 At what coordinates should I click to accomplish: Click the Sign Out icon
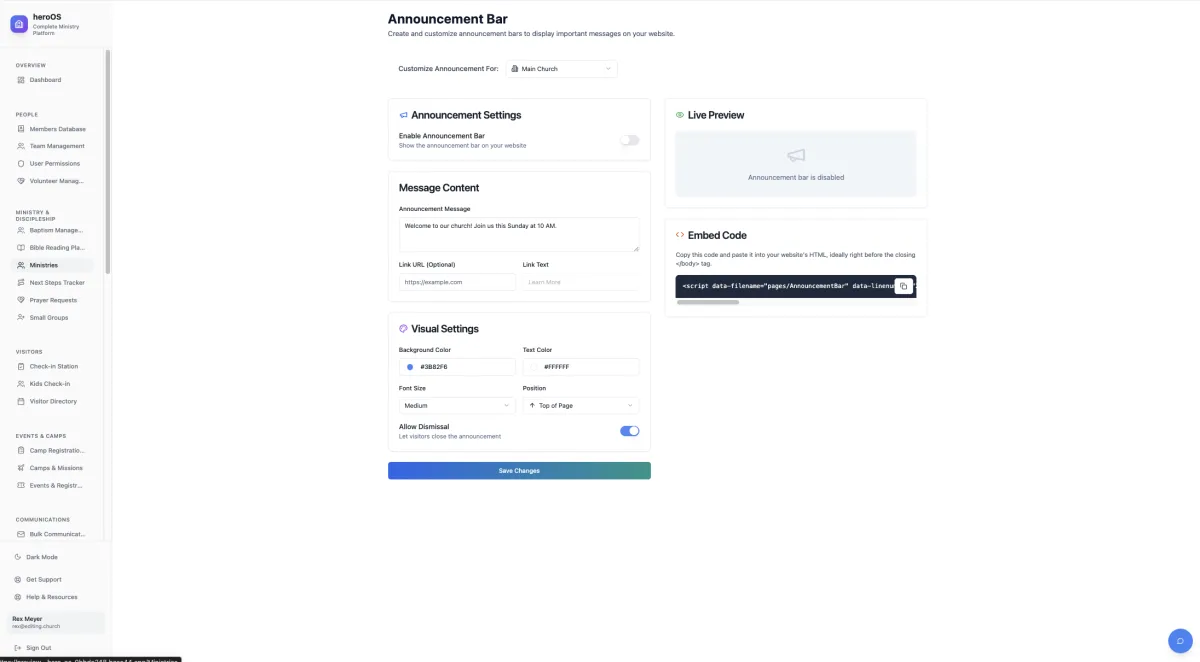[18, 648]
